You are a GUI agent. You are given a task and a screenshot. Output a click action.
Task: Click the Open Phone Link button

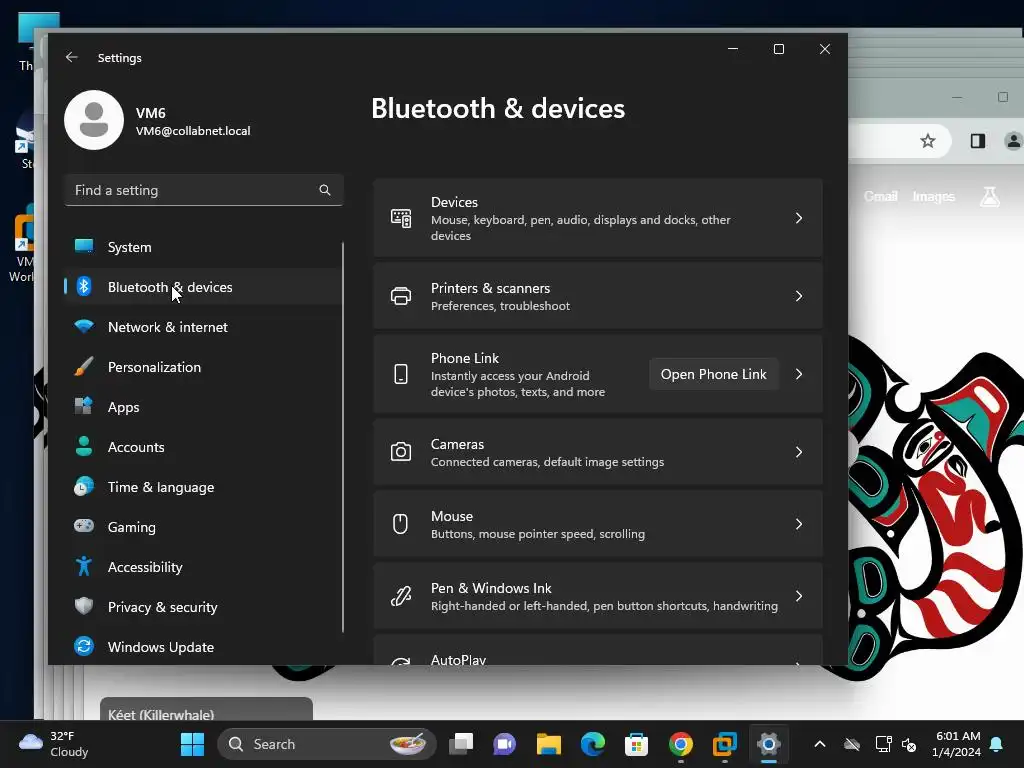pos(713,374)
